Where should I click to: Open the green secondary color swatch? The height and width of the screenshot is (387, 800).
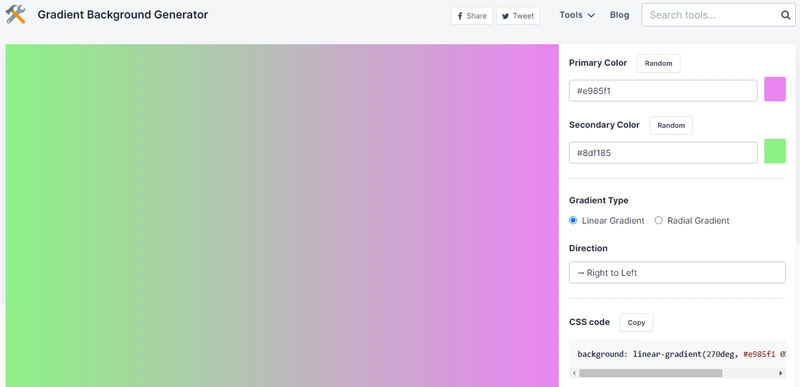(774, 151)
